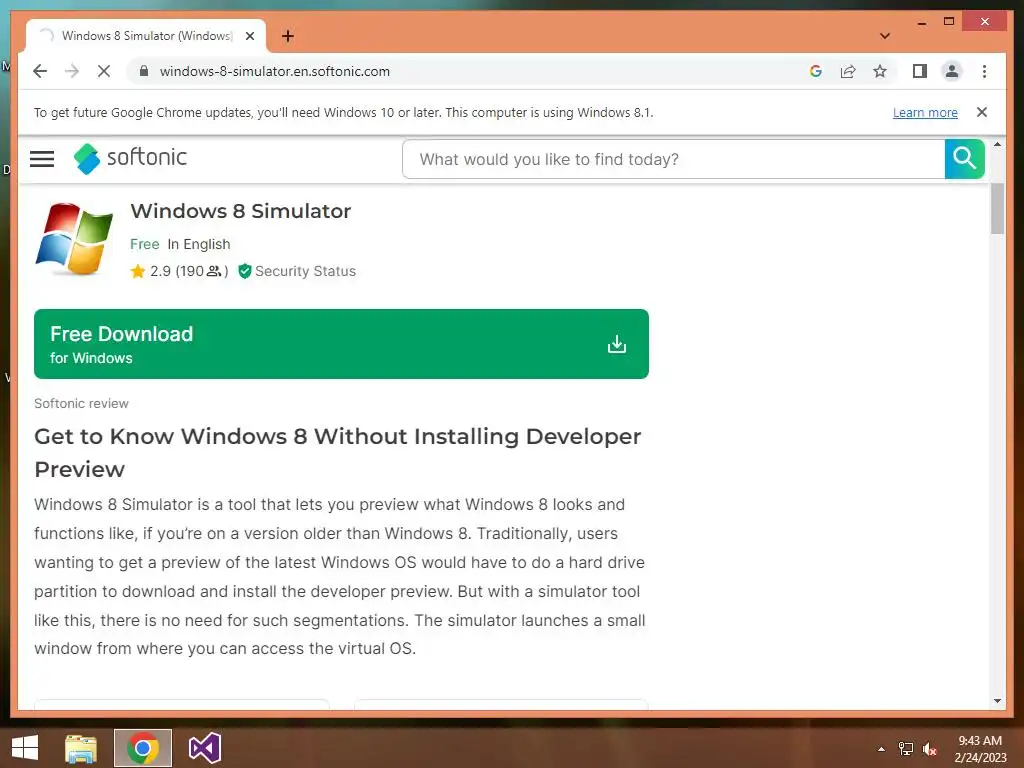Viewport: 1024px width, 768px height.
Task: Click the Windows 8 Simulator title
Action: 240,211
